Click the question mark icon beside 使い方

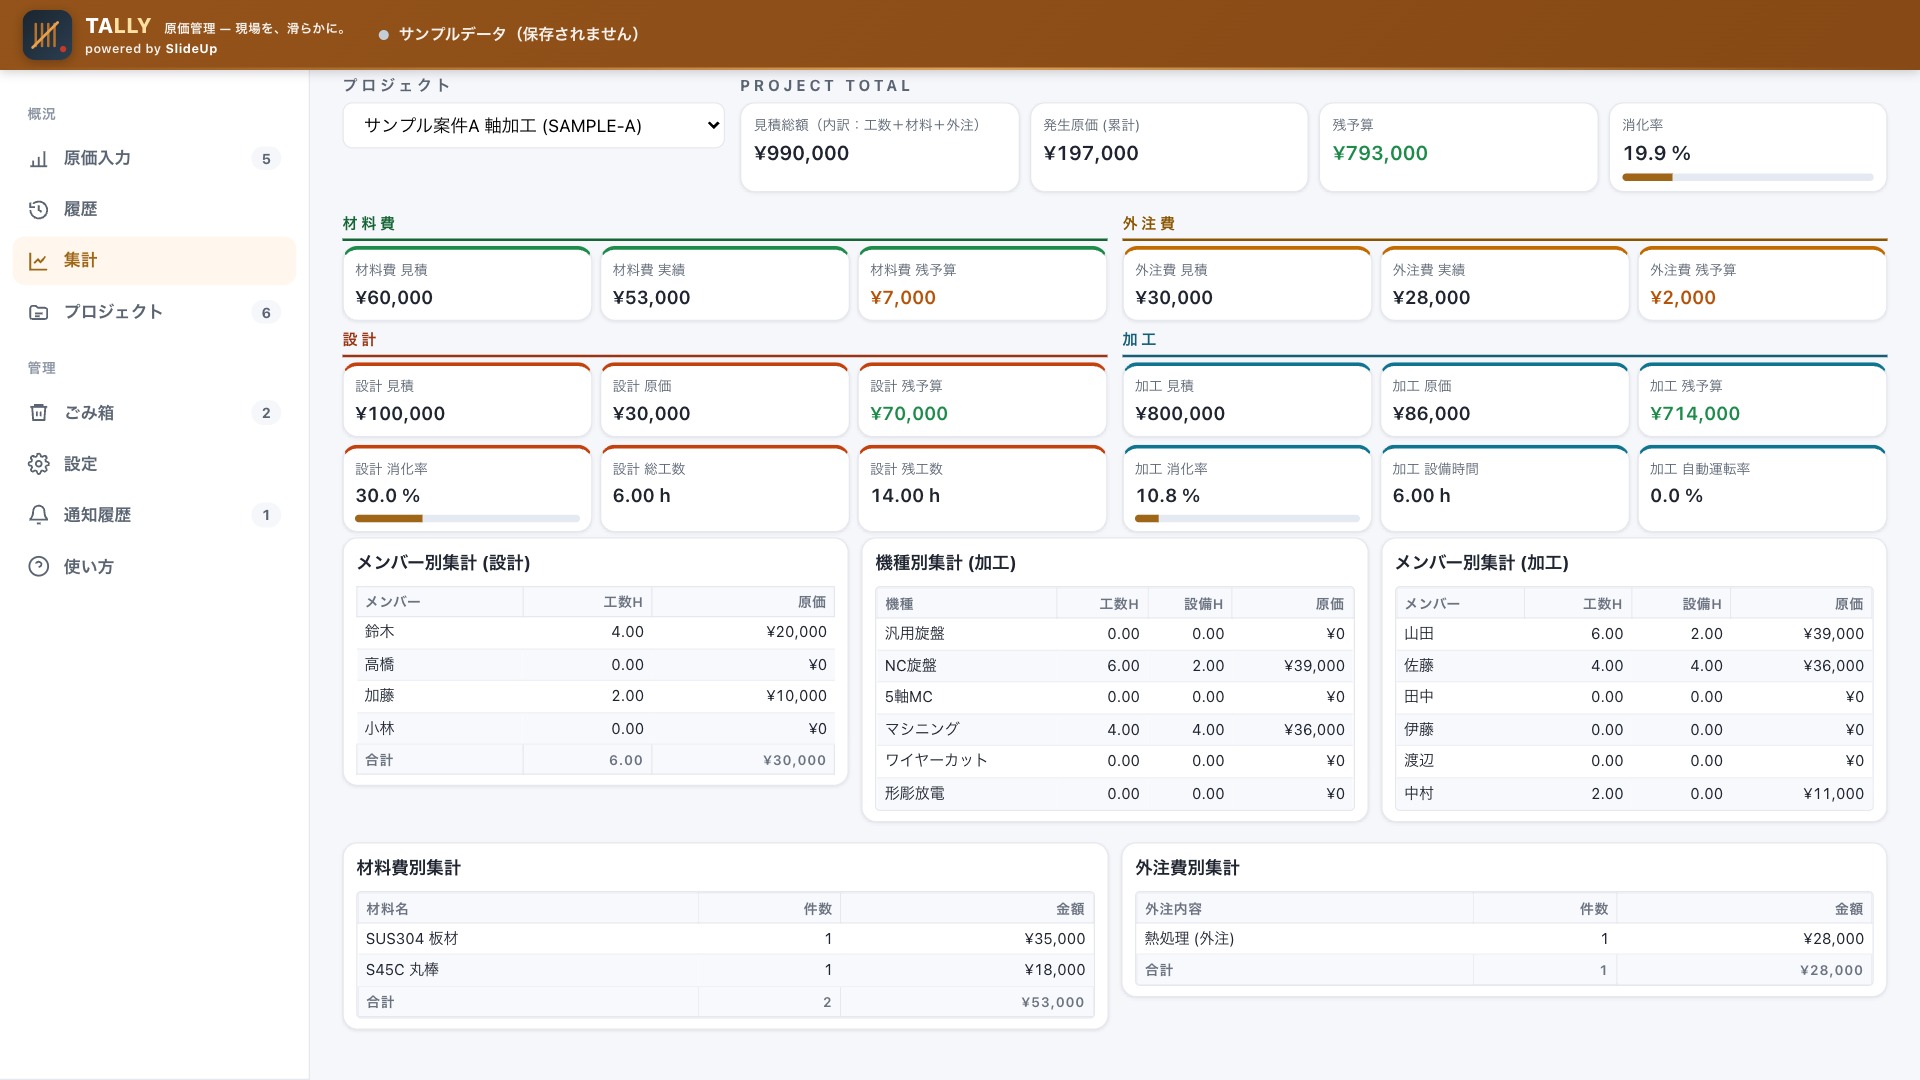38,567
